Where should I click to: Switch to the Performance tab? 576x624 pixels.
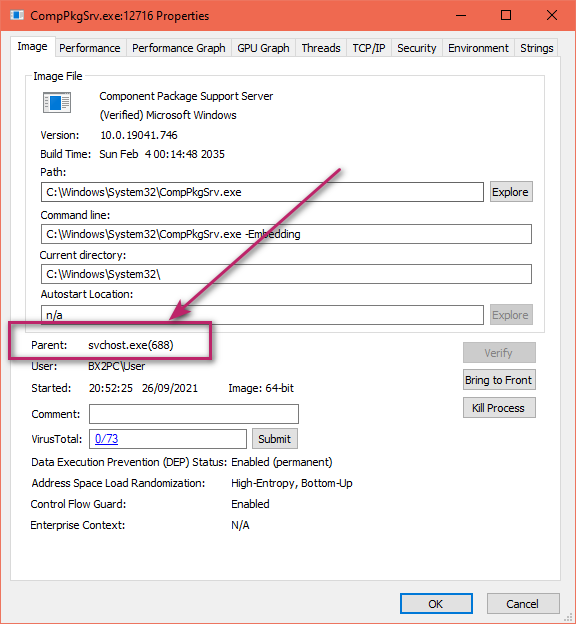[x=90, y=48]
